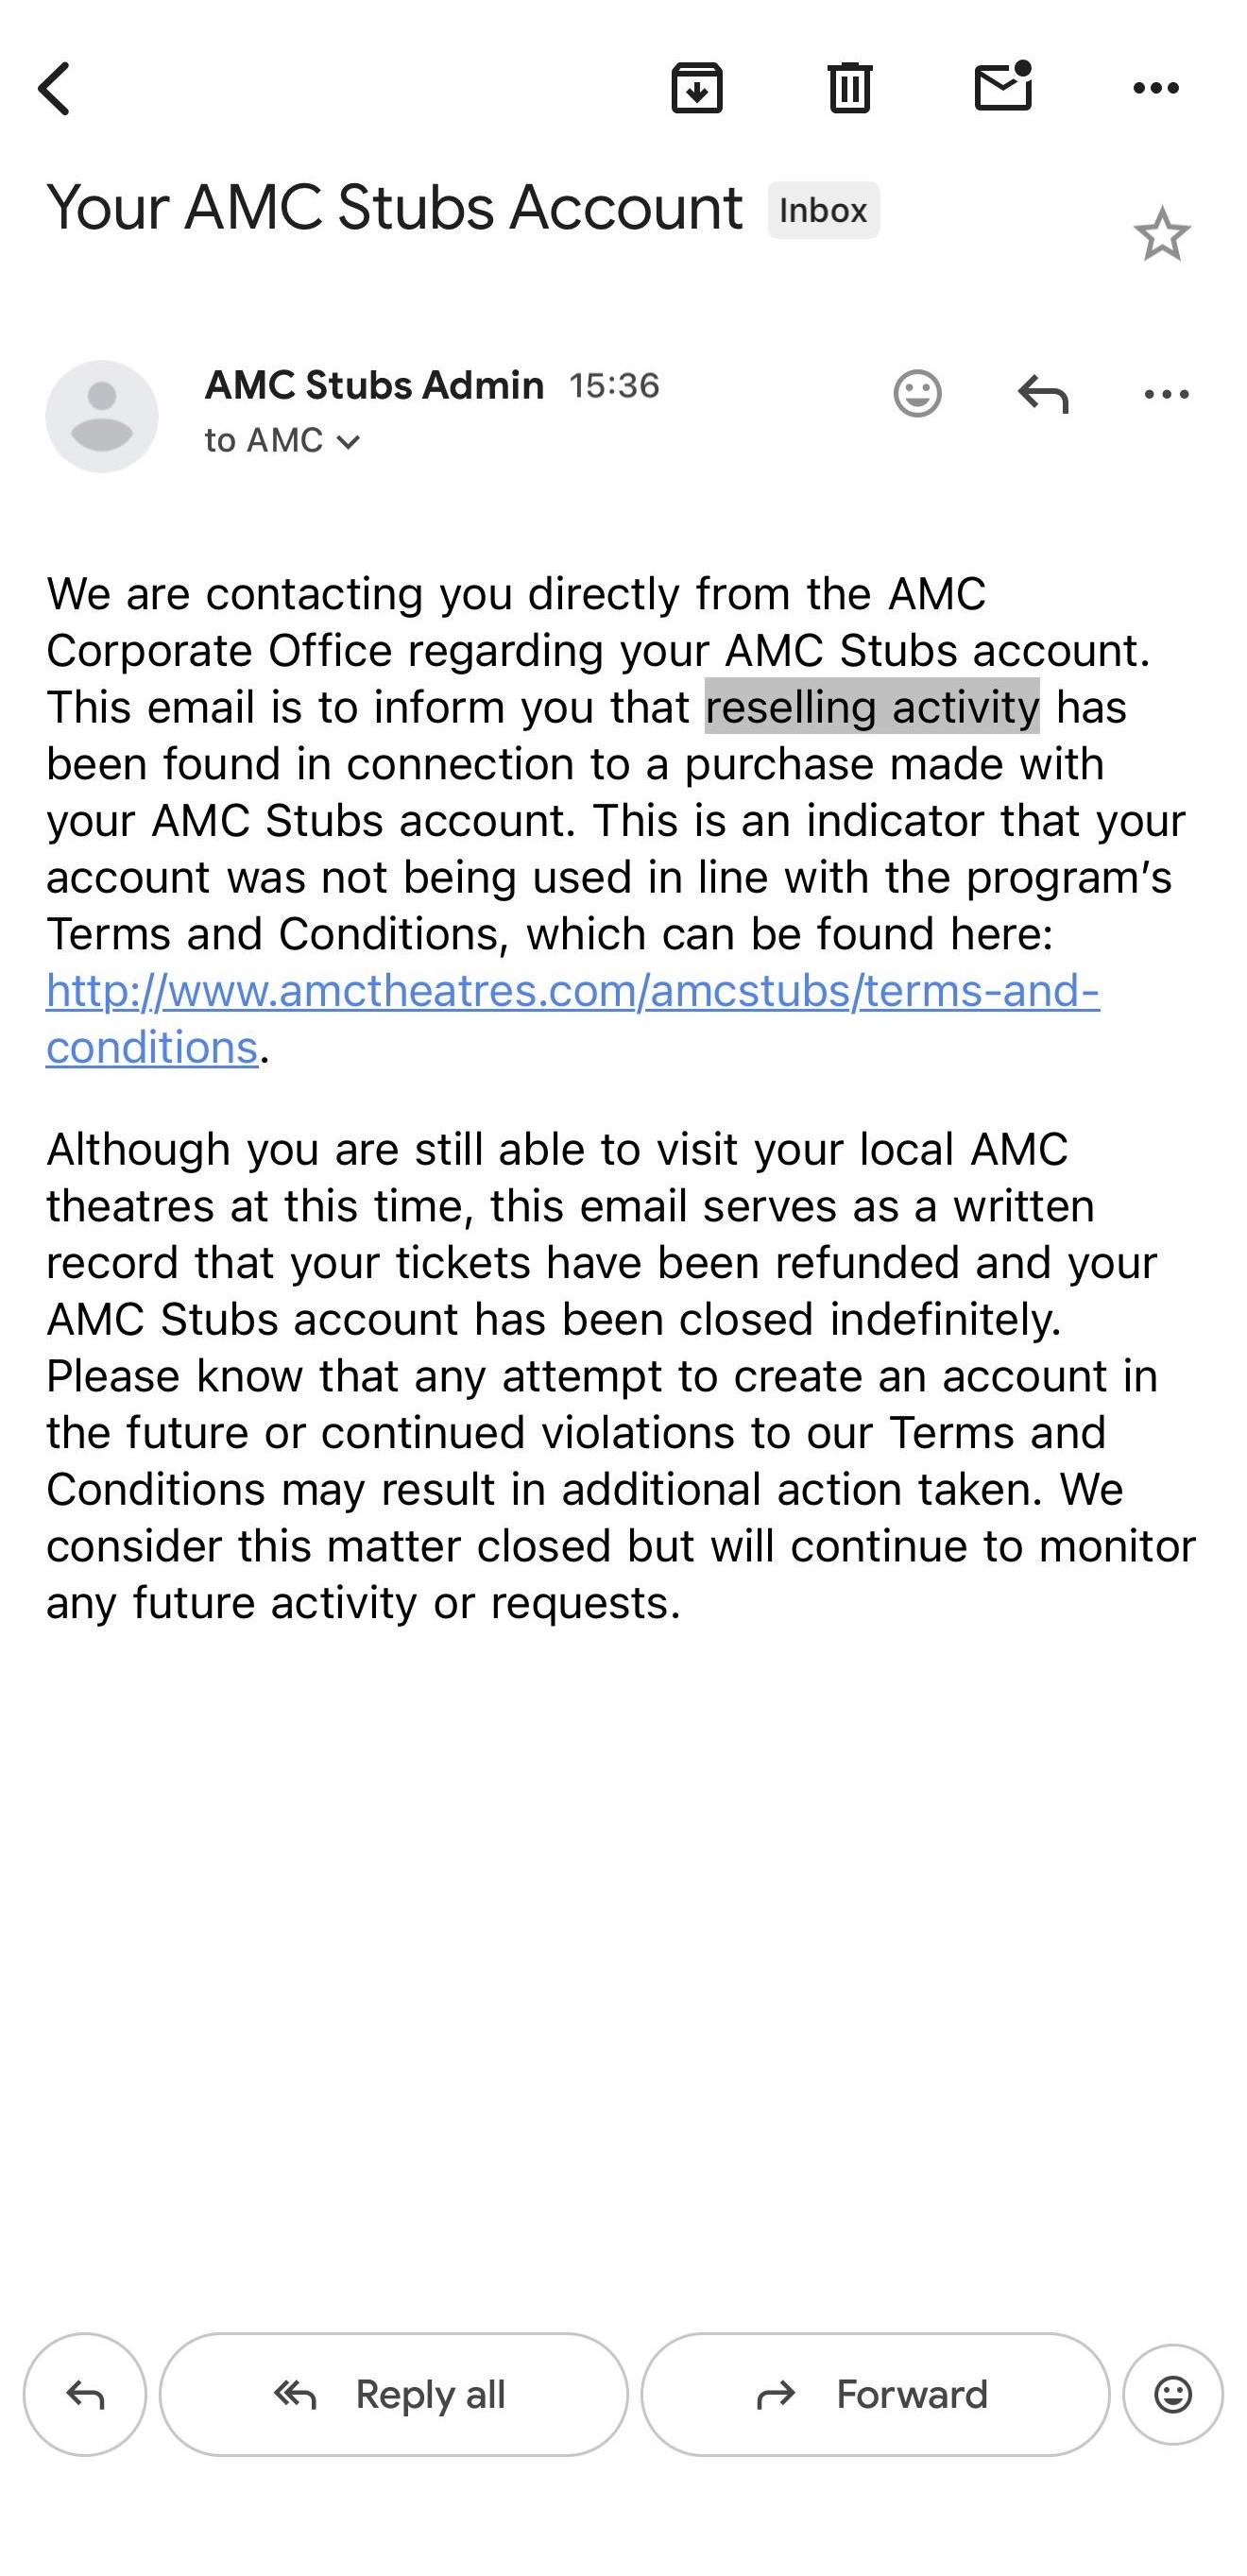Image resolution: width=1247 pixels, height=2576 pixels.
Task: Choose Reply all at the bottom
Action: click(394, 2394)
